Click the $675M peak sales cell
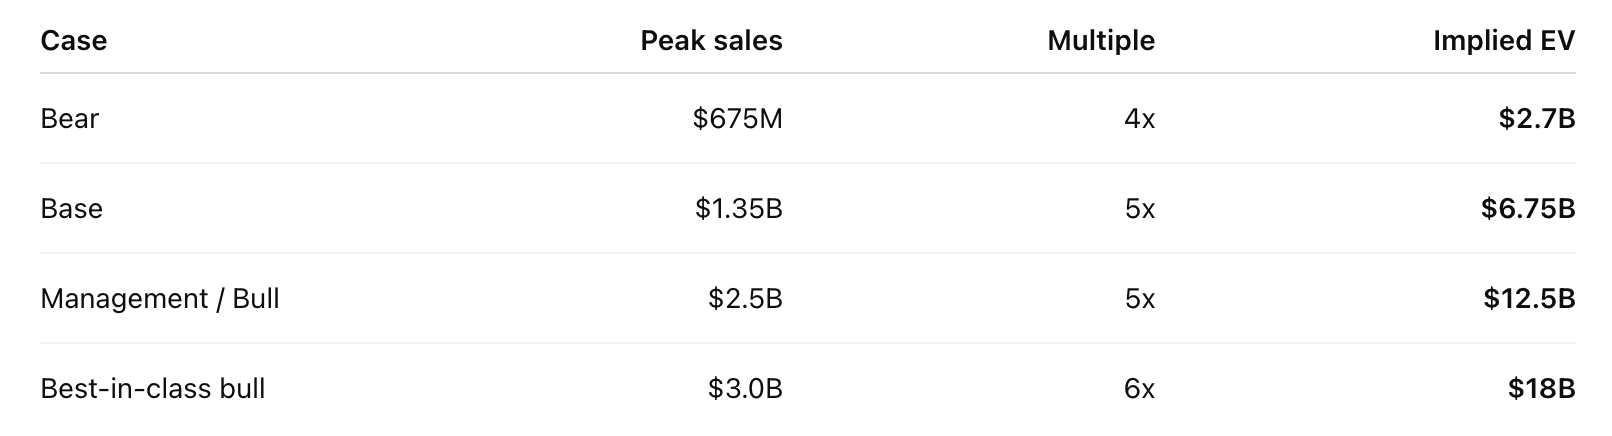The width and height of the screenshot is (1612, 436). click(737, 119)
